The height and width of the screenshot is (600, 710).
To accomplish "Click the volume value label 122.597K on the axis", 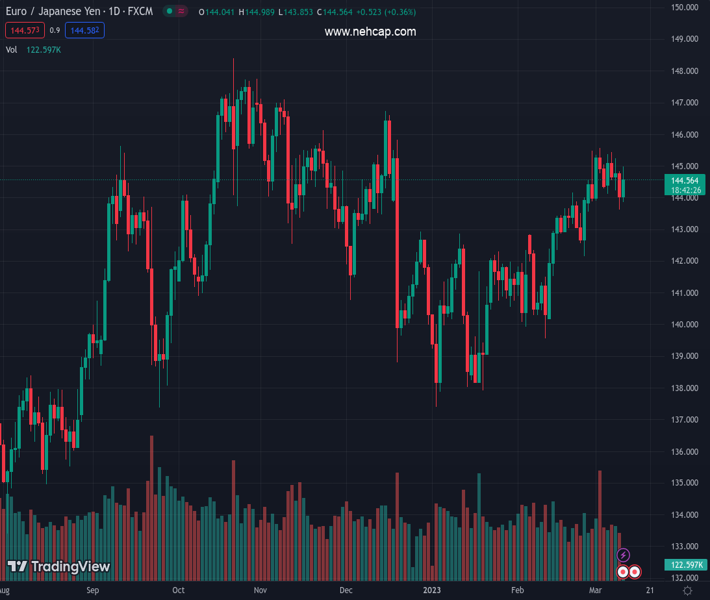I will 686,565.
